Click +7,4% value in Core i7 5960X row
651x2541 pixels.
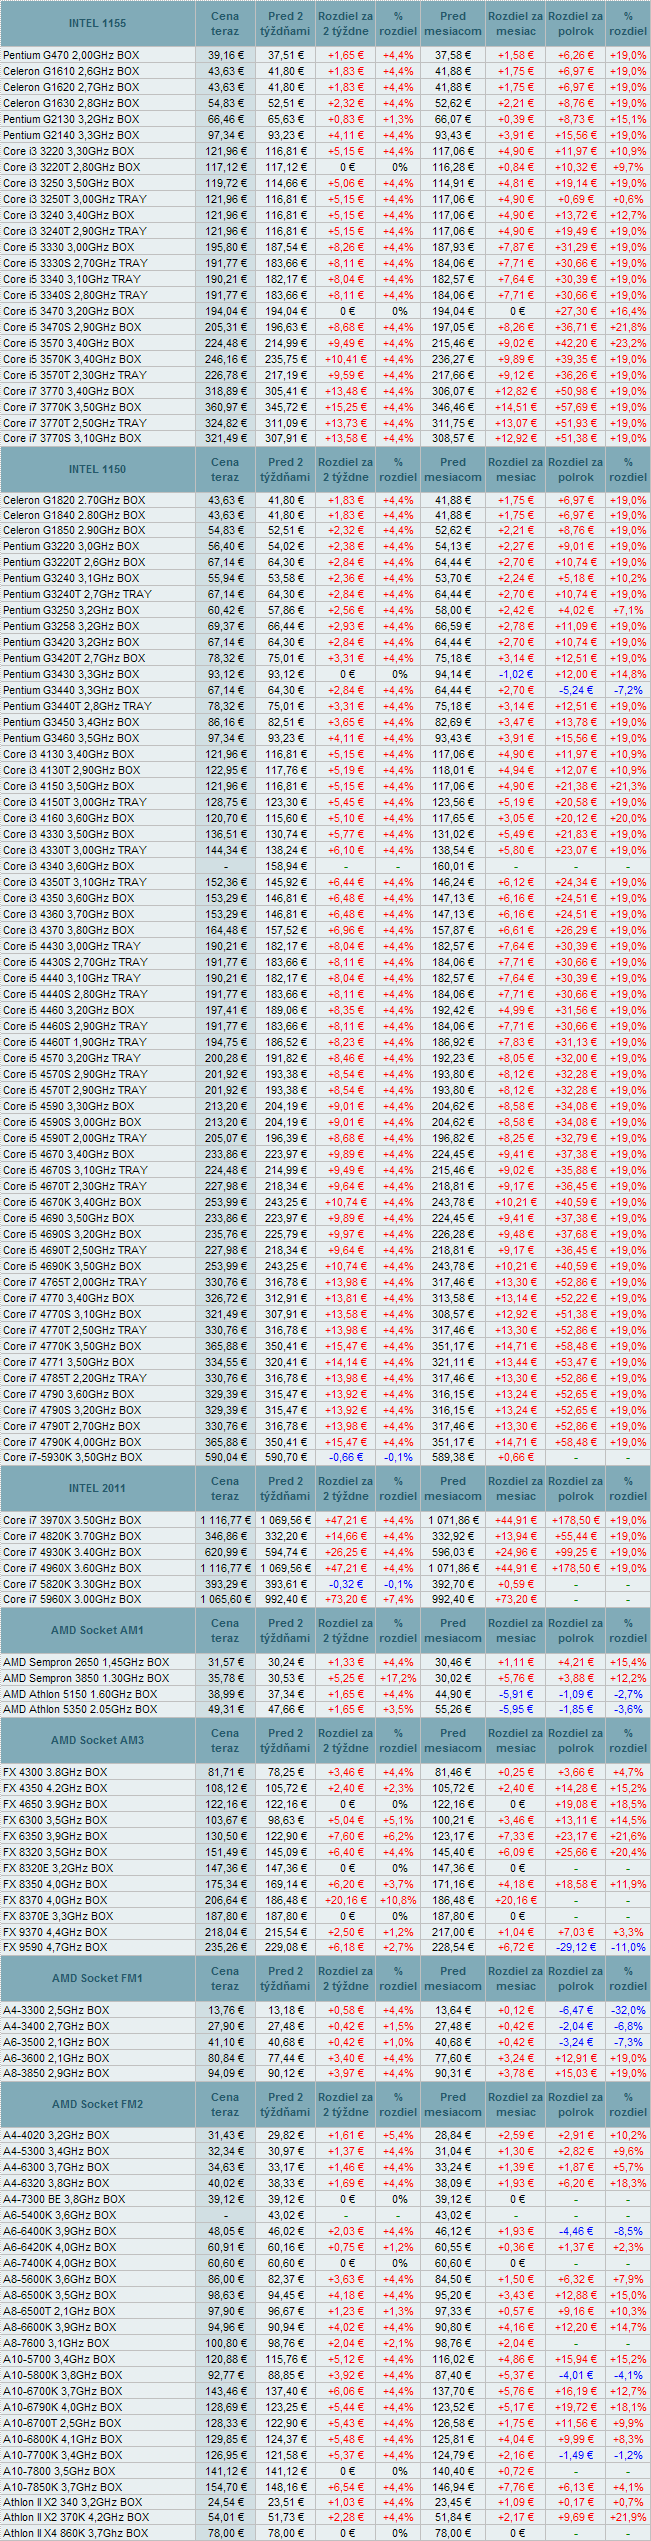[x=398, y=1599]
